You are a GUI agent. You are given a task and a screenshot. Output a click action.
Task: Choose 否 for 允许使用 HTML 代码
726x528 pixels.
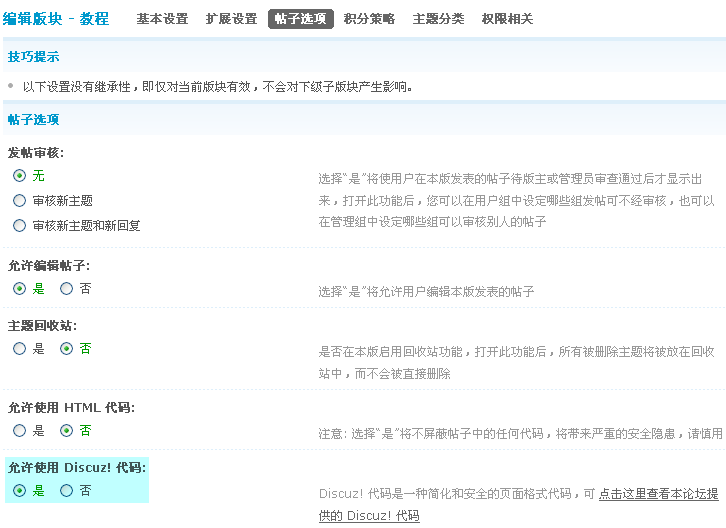[67, 431]
